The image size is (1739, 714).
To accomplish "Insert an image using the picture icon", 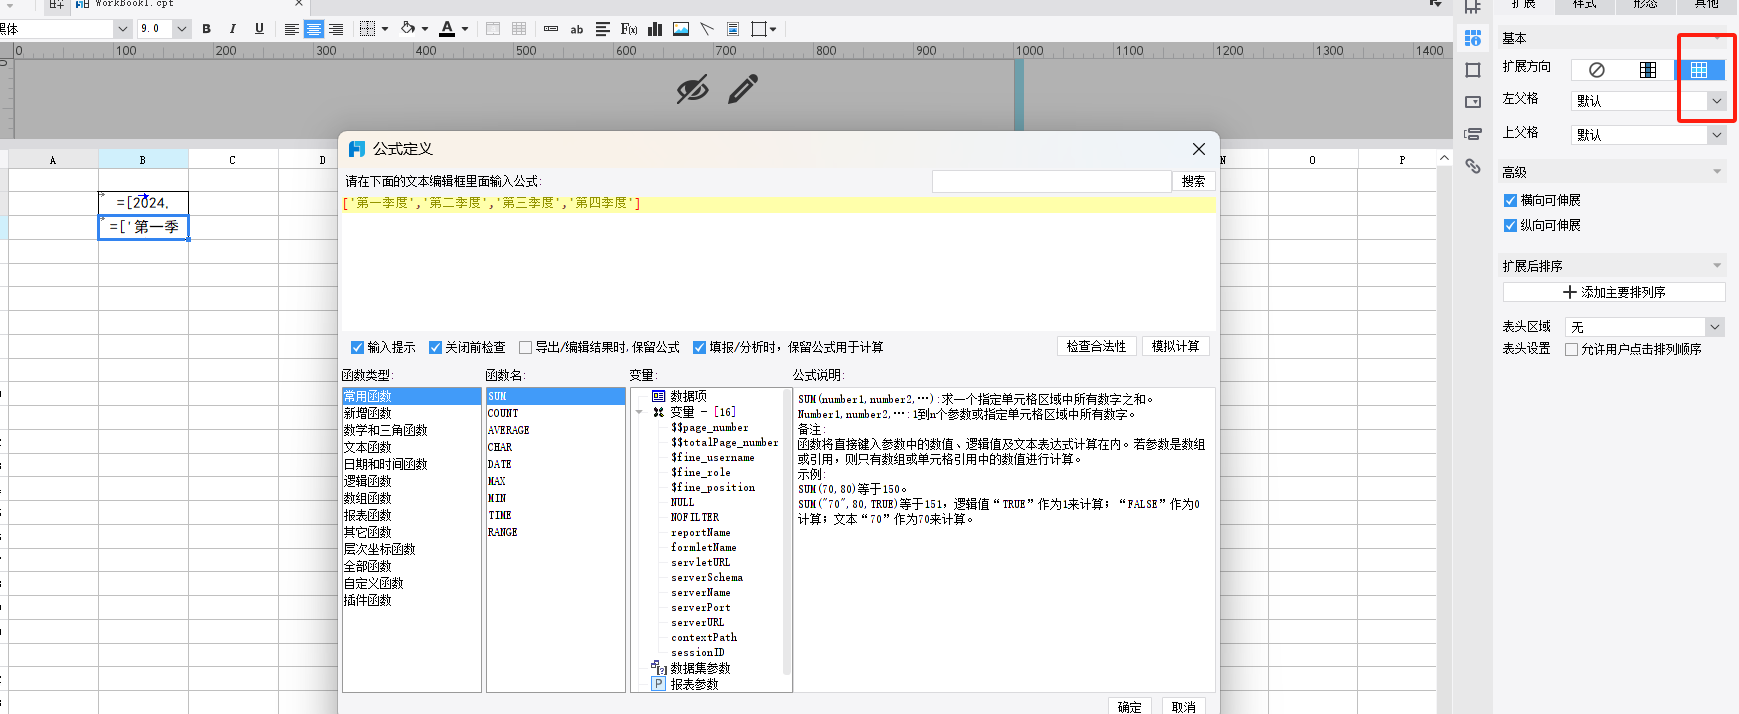I will point(681,29).
